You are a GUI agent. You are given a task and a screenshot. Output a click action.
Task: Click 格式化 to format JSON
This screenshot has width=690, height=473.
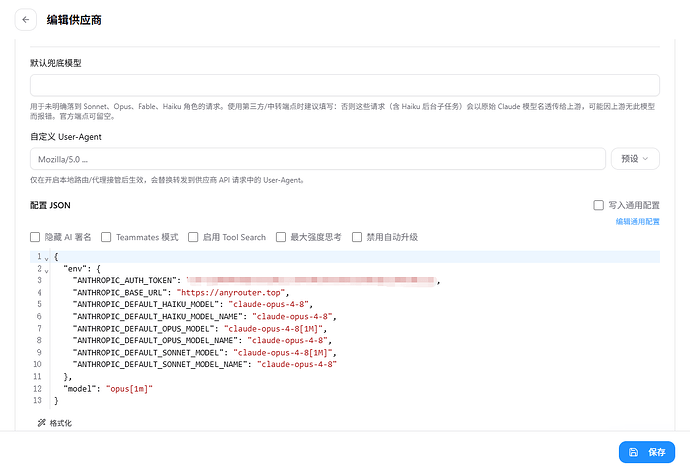tap(55, 423)
